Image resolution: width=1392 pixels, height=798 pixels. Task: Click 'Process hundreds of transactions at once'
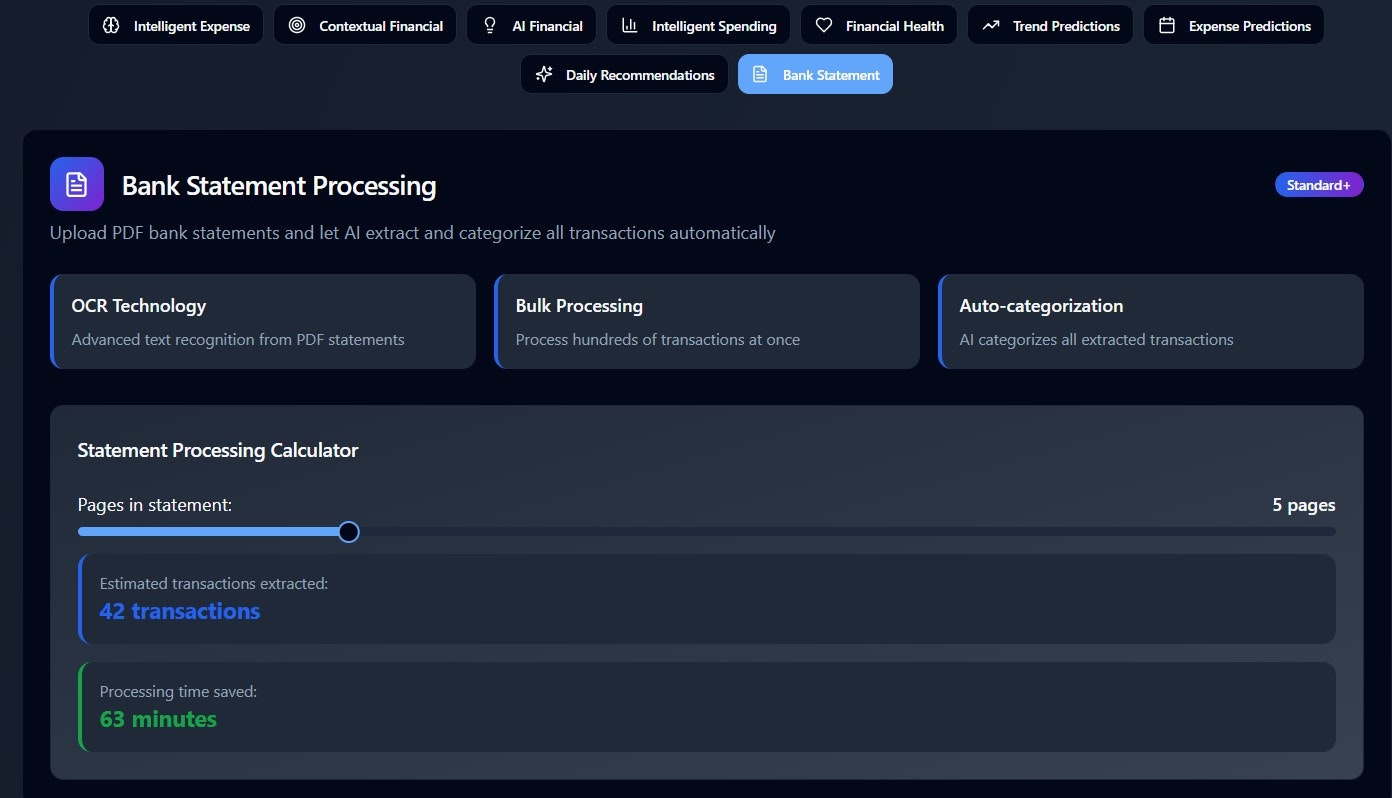[x=658, y=340]
